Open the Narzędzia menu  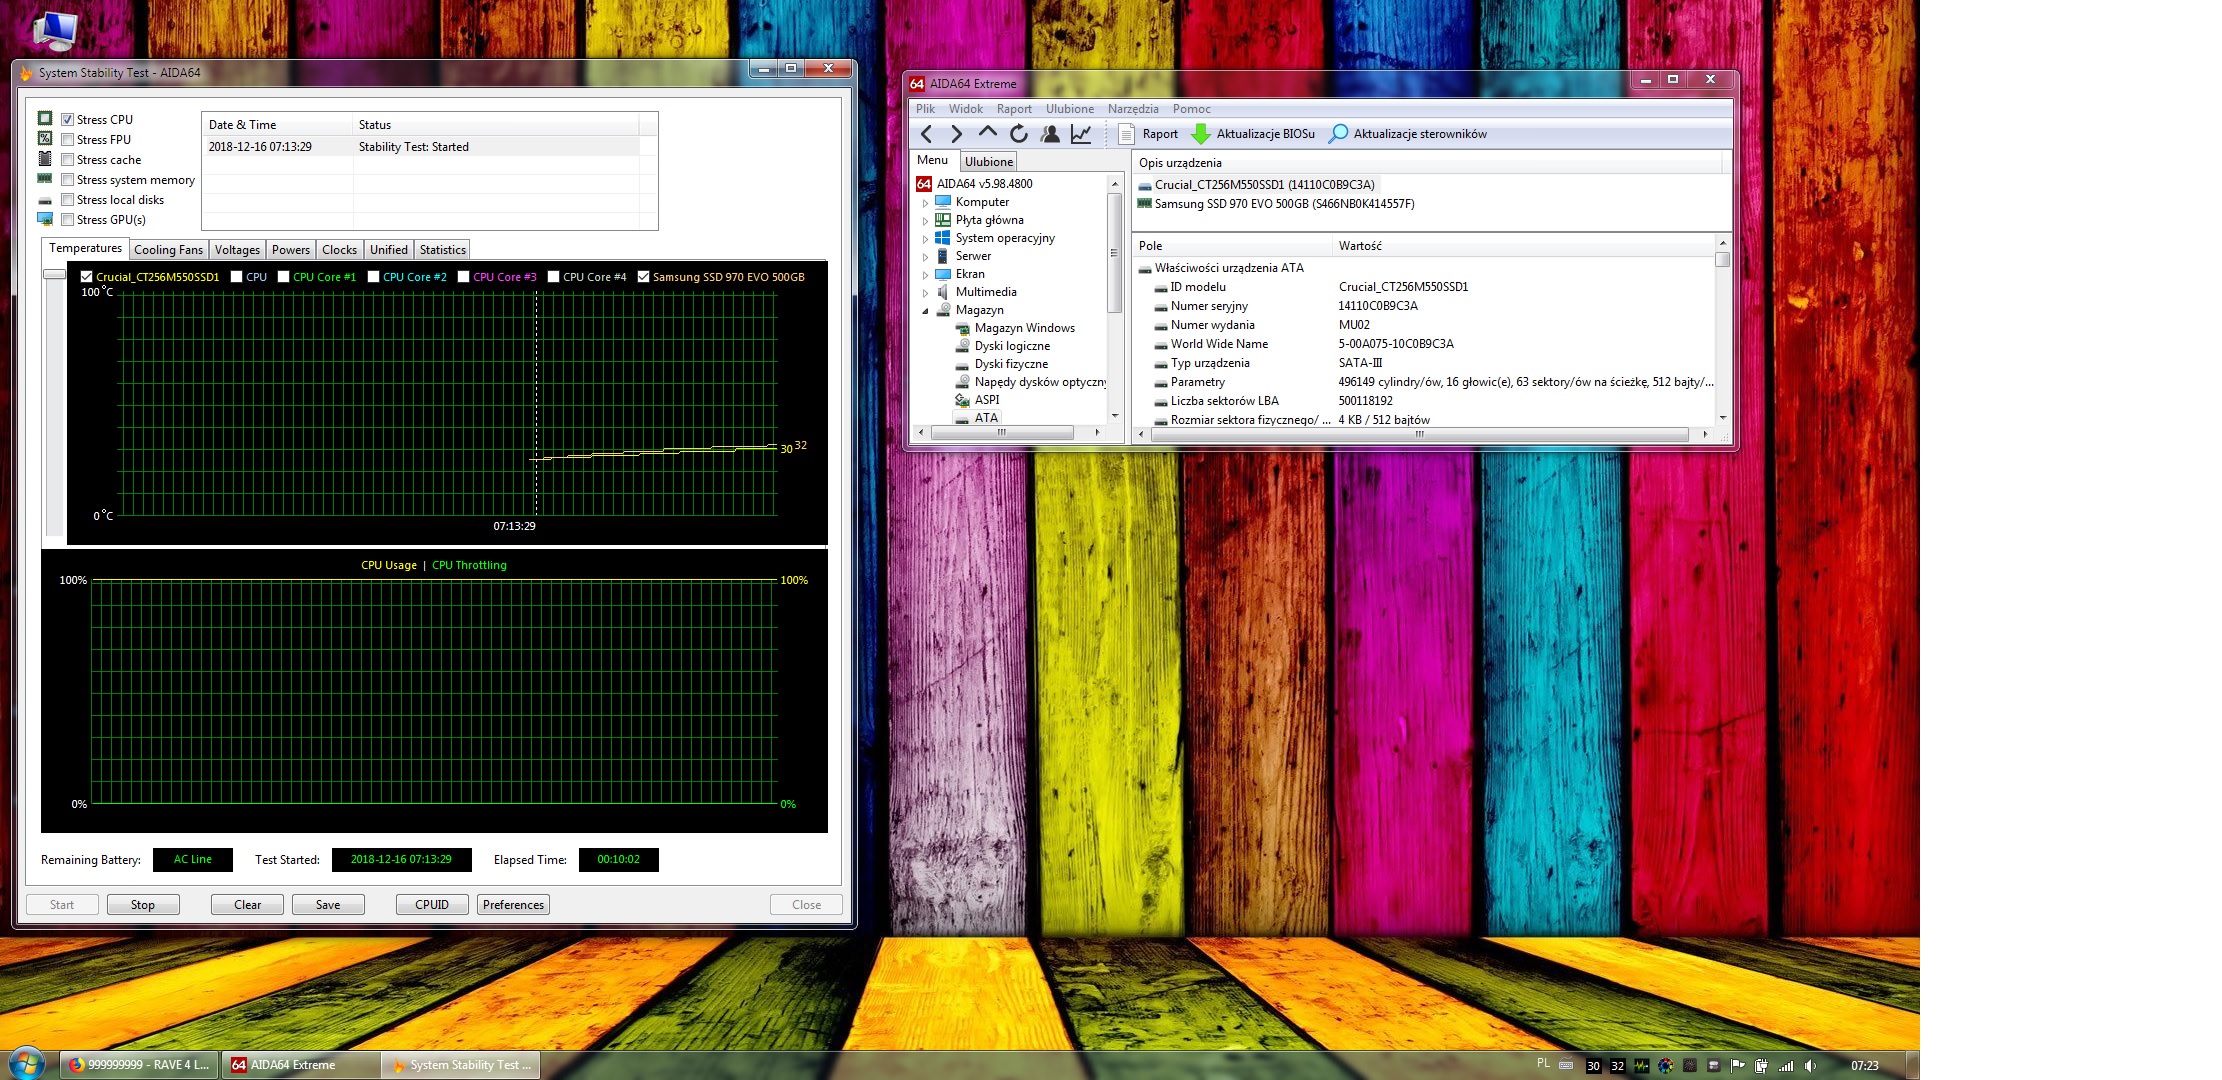click(x=1133, y=109)
